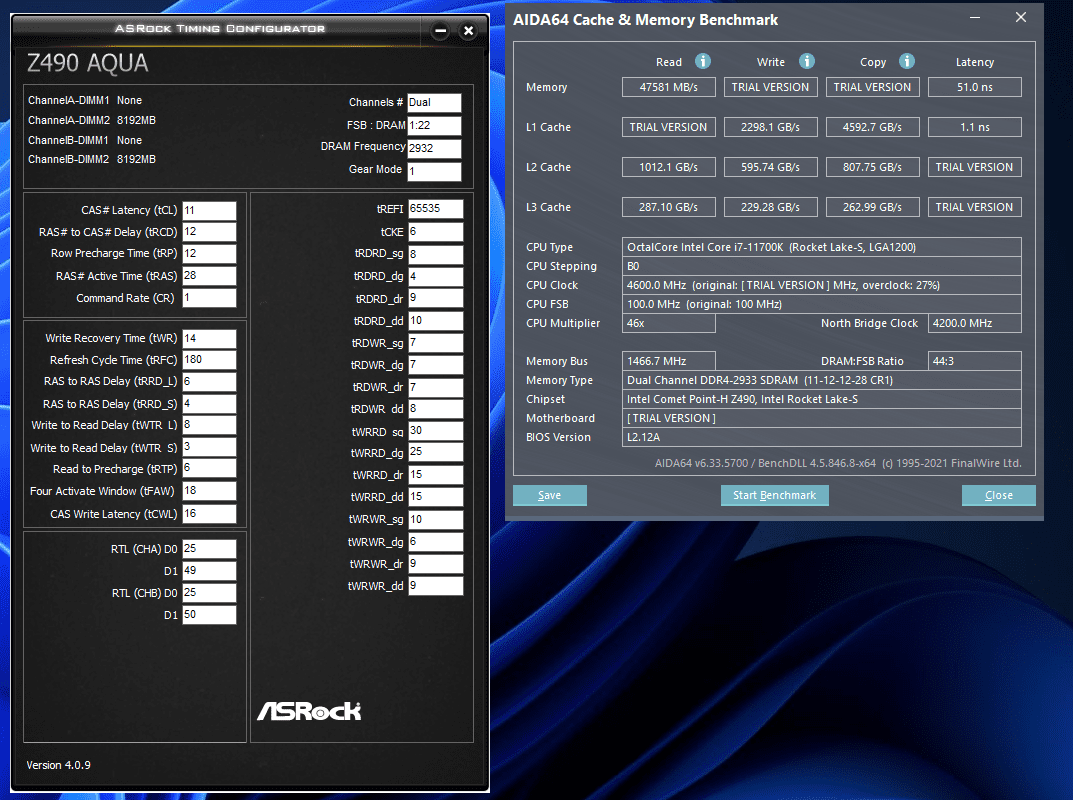Select the tRDRD_sg value field
This screenshot has width=1073, height=800.
[x=435, y=255]
